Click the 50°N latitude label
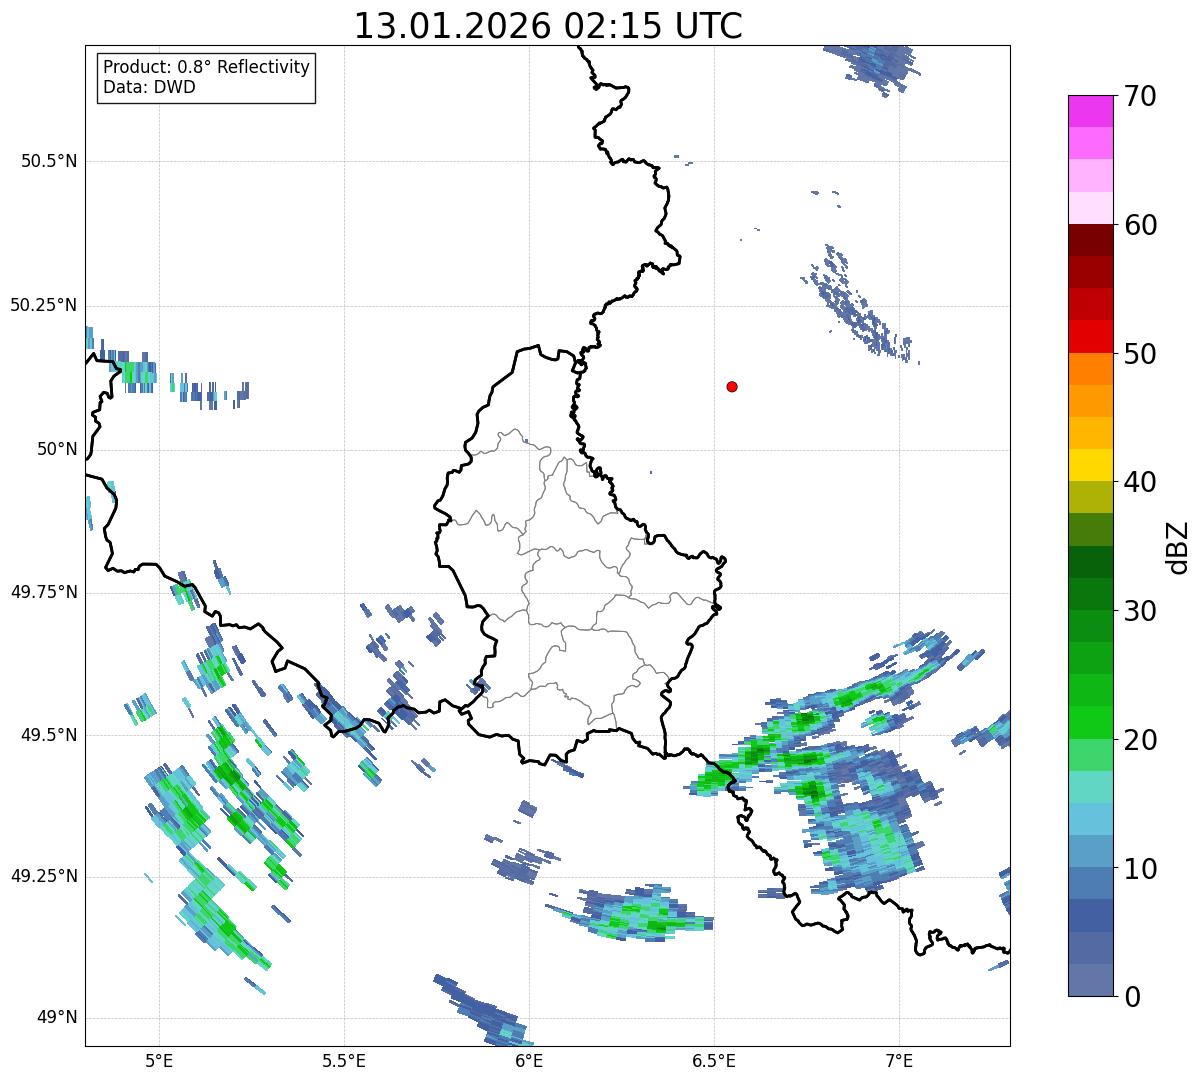 (x=57, y=449)
